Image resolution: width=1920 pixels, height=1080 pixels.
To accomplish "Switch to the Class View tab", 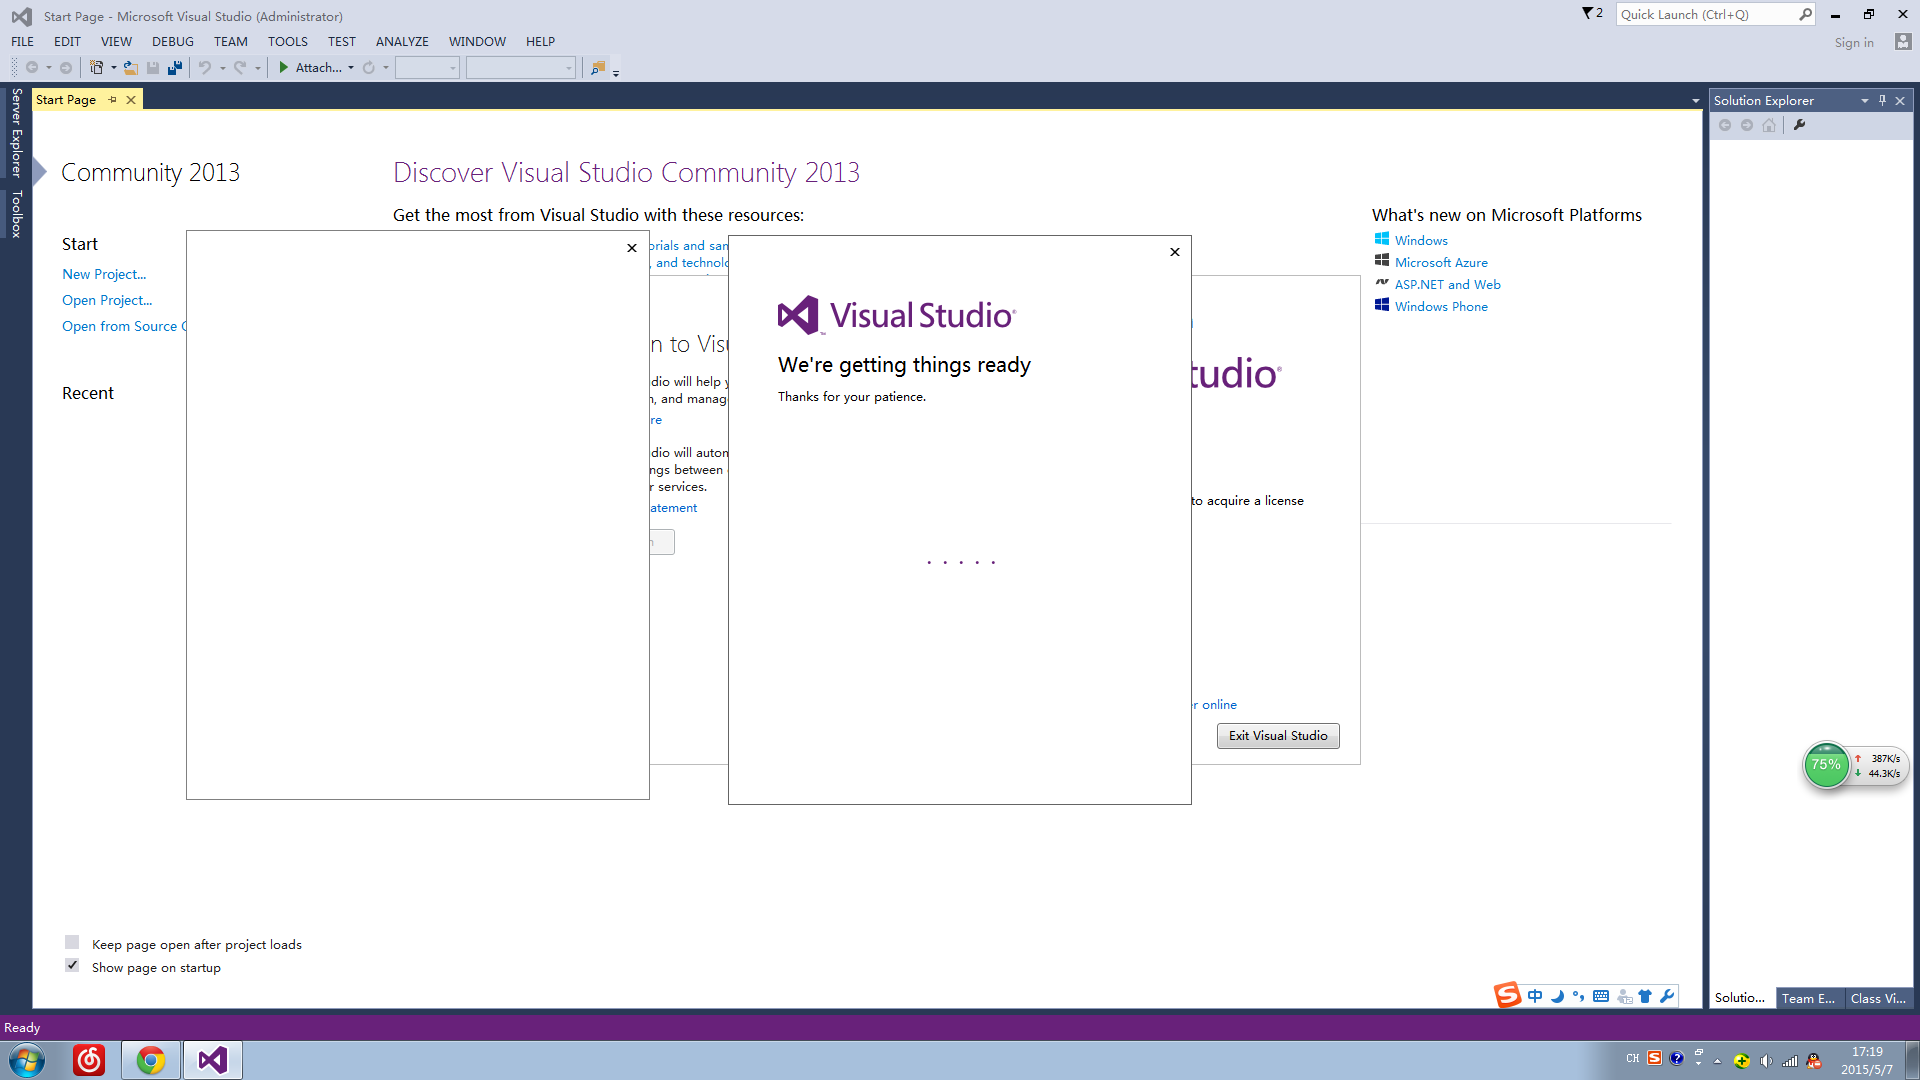I will coord(1878,998).
